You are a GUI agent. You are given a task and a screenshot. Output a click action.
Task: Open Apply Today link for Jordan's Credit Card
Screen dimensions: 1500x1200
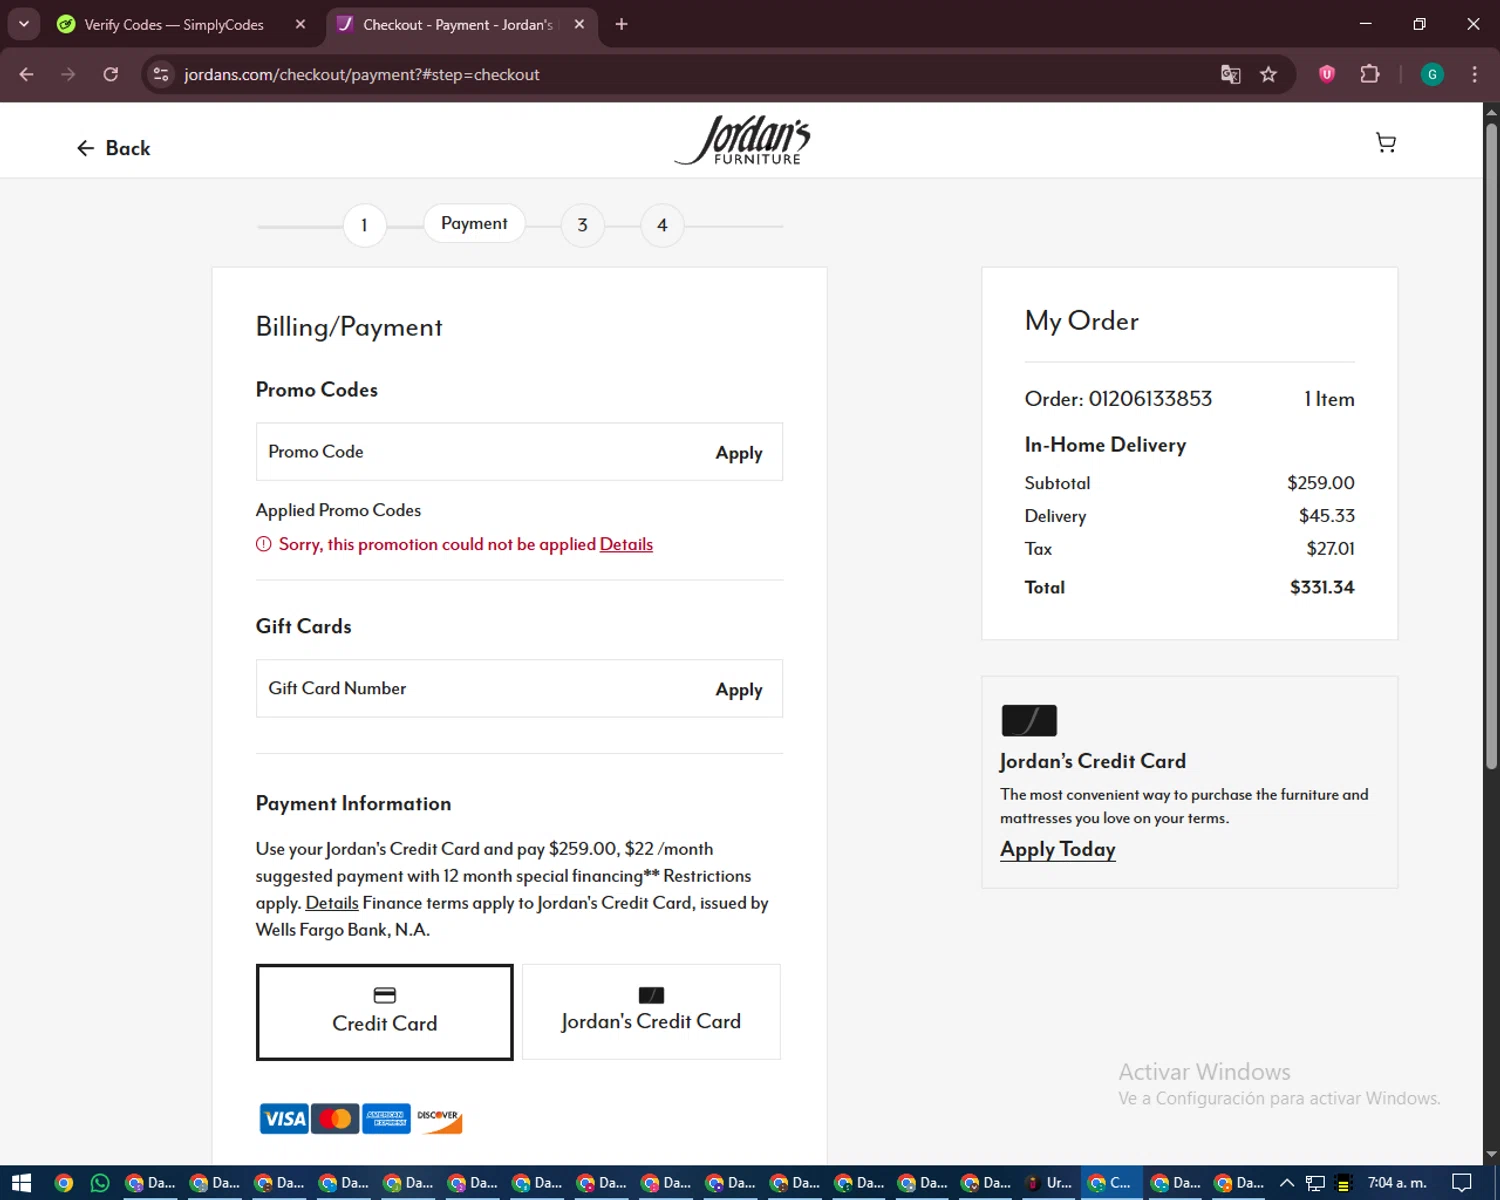pyautogui.click(x=1058, y=849)
